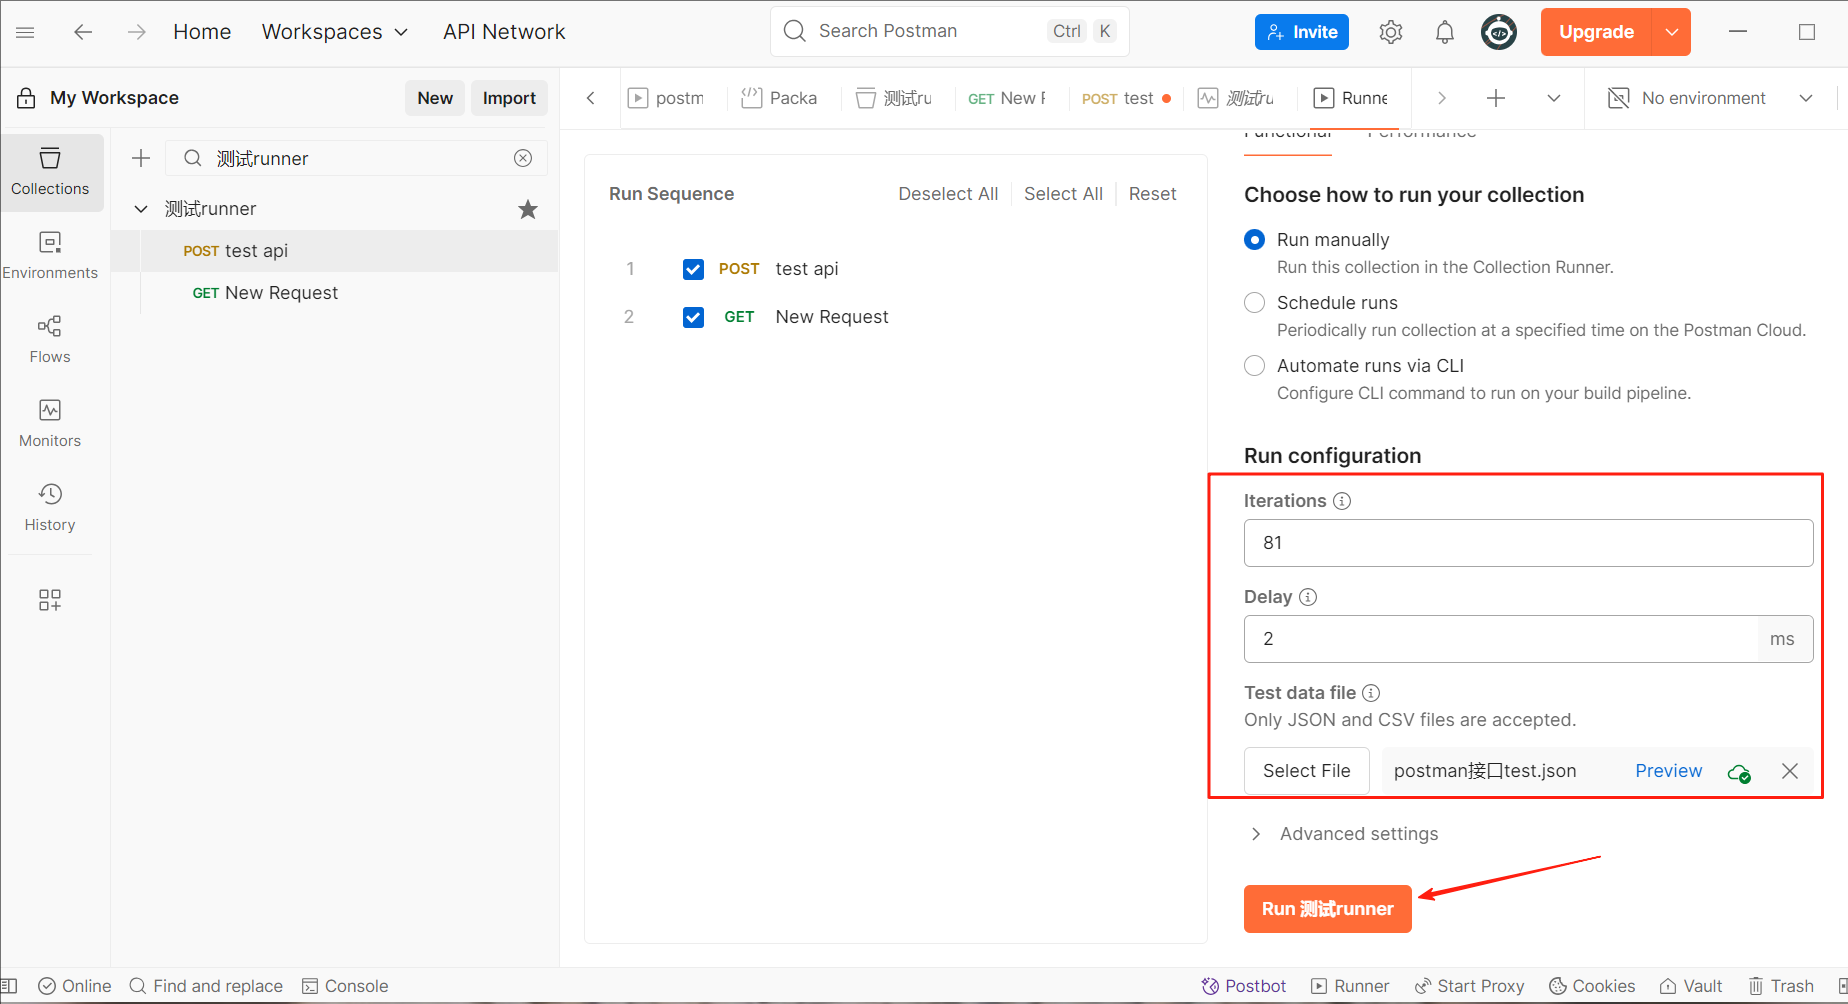Expand Advanced settings
The image size is (1848, 1004).
[1345, 834]
